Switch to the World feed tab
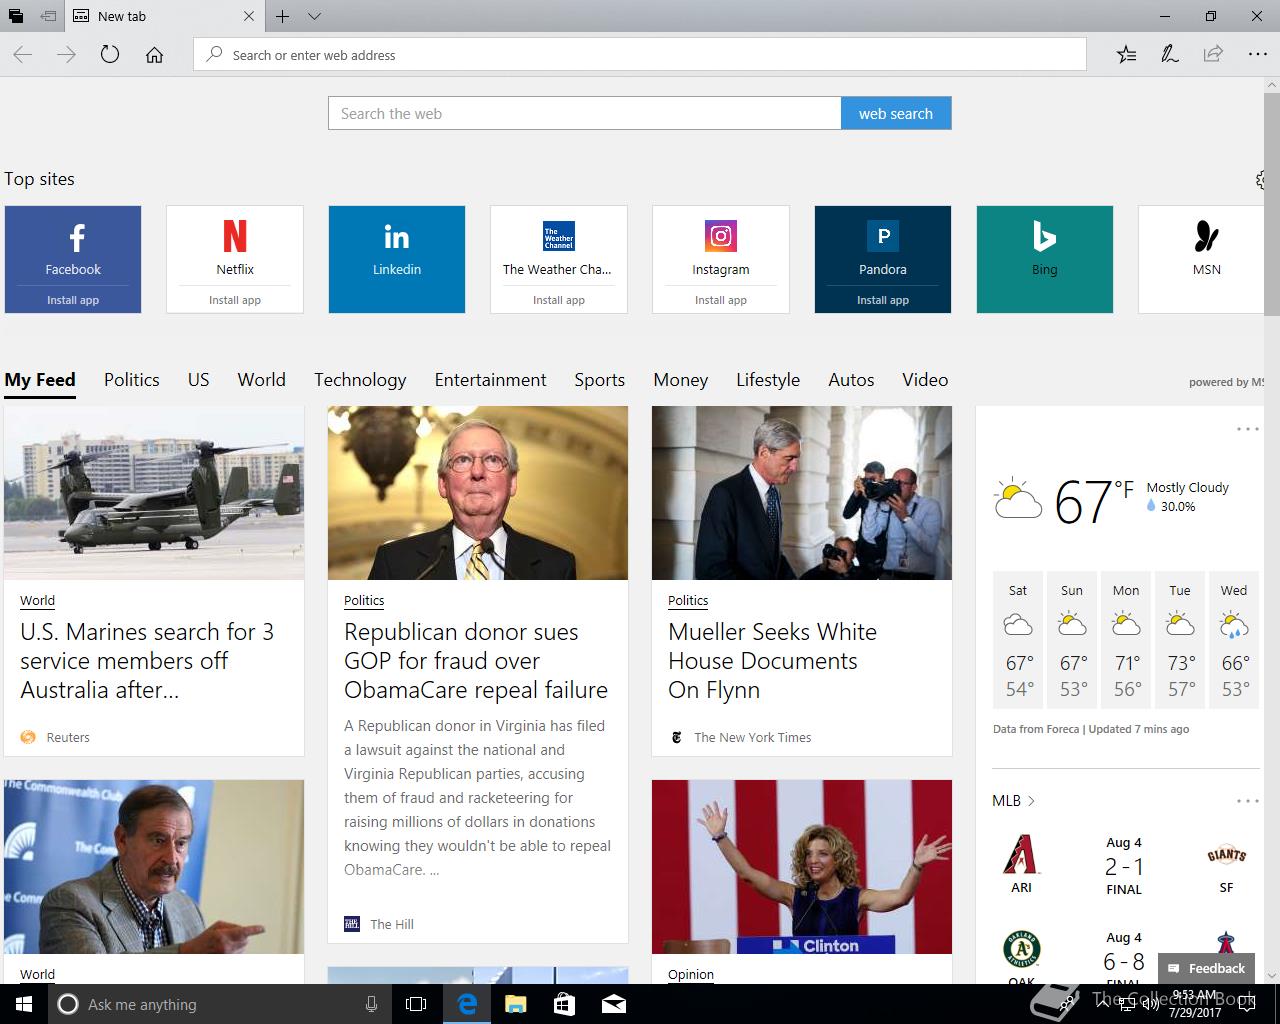 point(262,380)
